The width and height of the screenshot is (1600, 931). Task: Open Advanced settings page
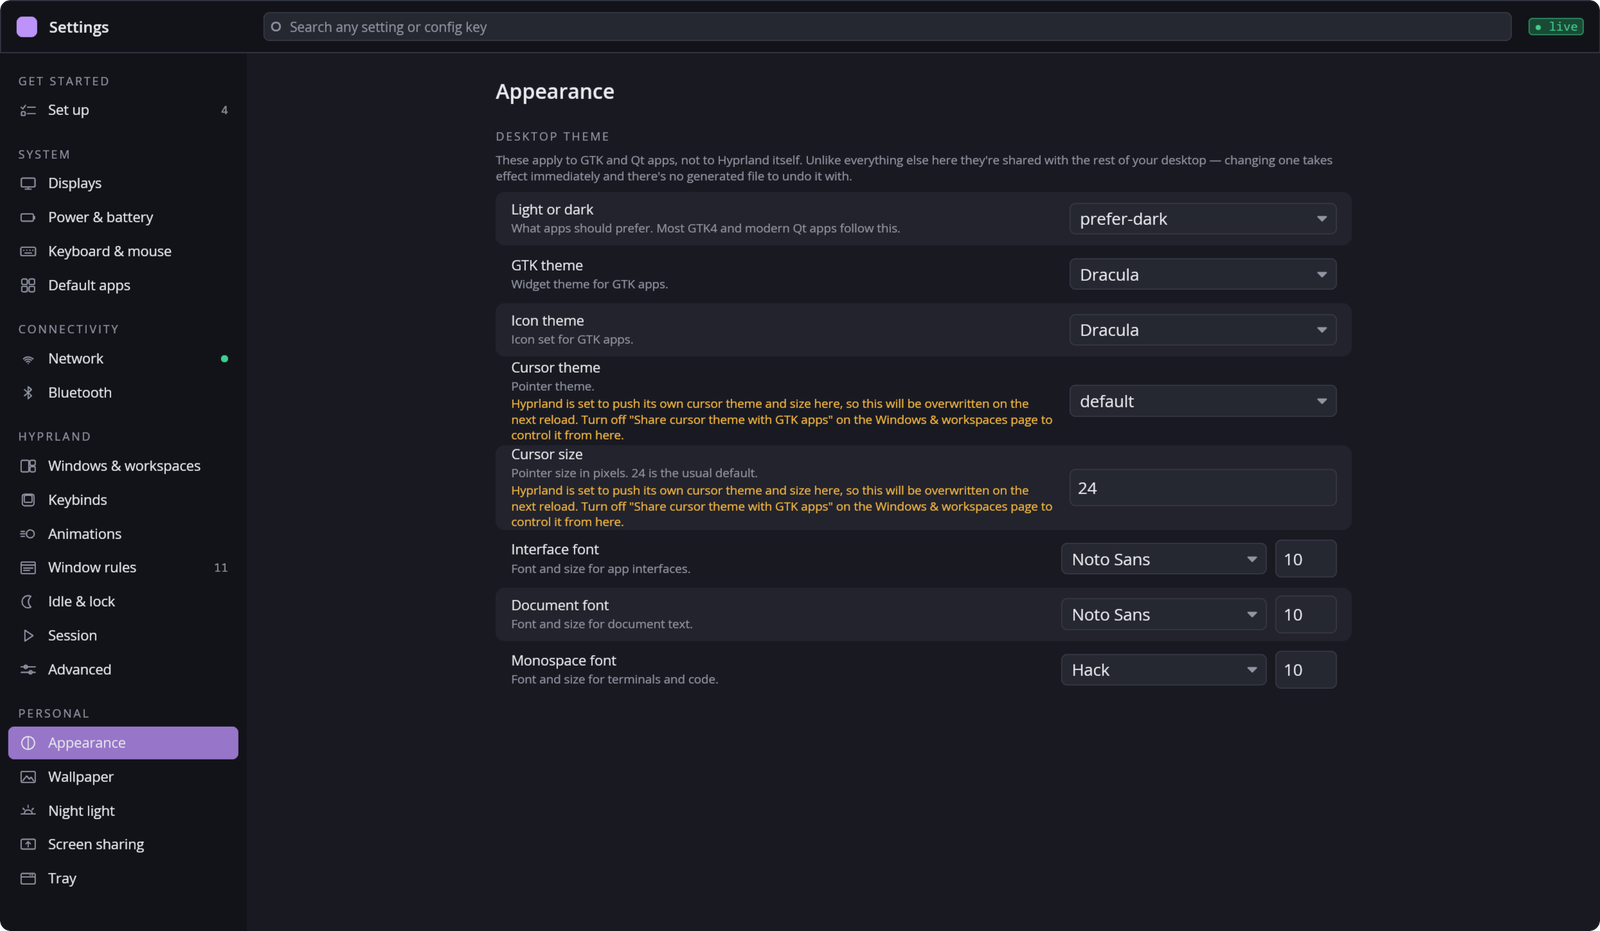pos(123,670)
